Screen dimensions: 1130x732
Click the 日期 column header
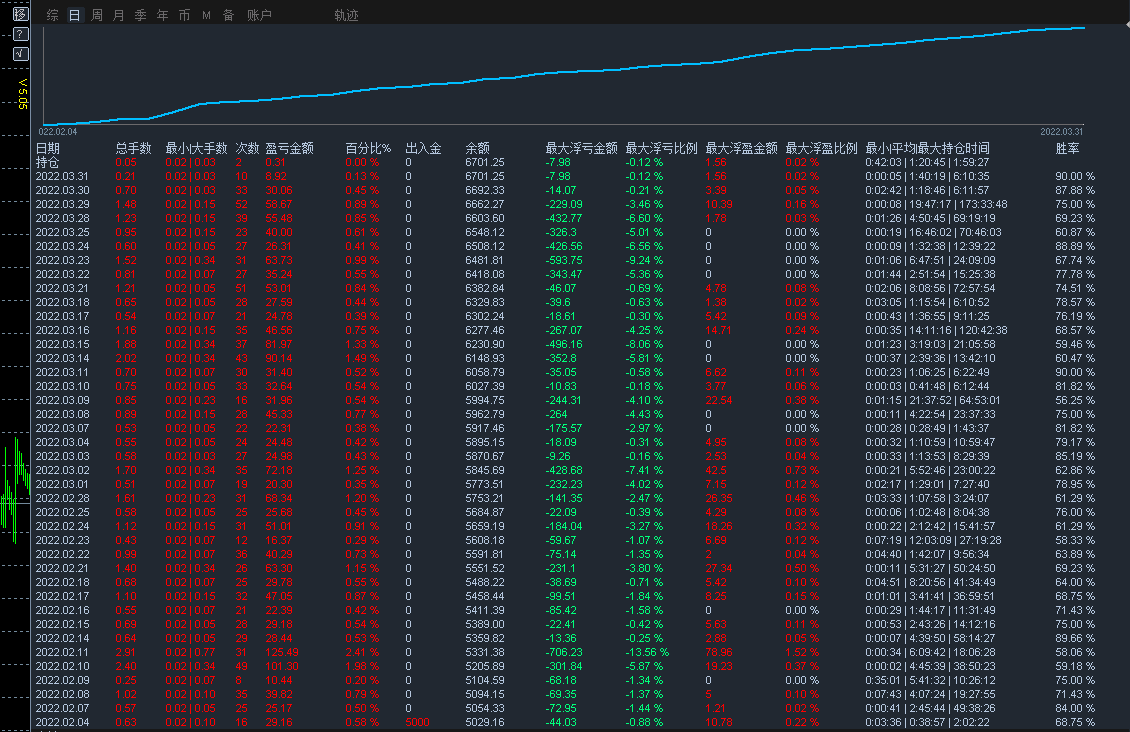[47, 148]
